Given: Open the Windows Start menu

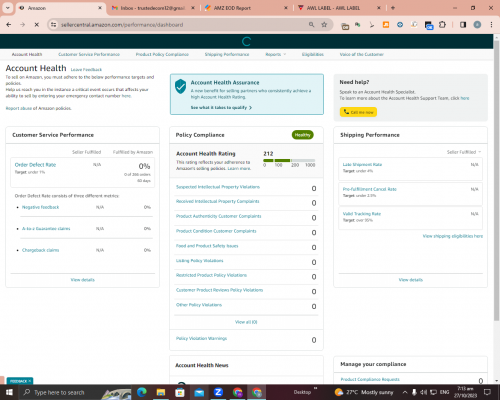Looking at the screenshot, I should click(9, 392).
